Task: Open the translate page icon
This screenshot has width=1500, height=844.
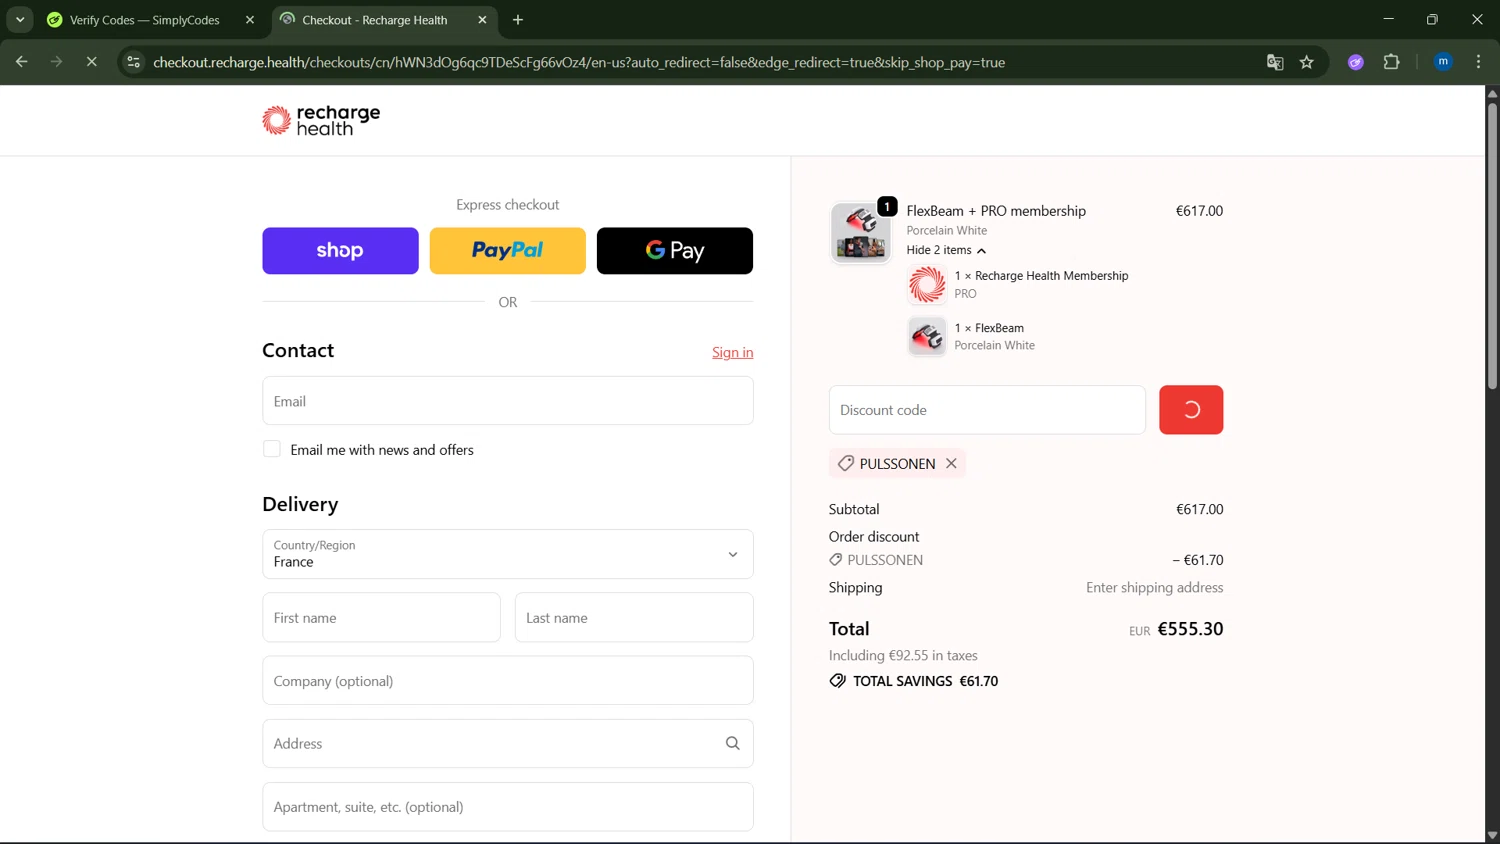Action: 1275,62
